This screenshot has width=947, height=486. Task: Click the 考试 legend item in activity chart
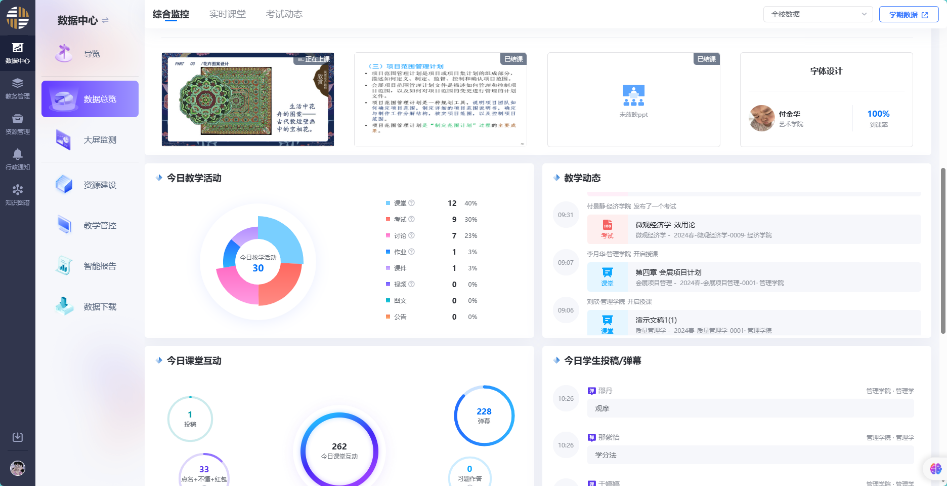398,219
